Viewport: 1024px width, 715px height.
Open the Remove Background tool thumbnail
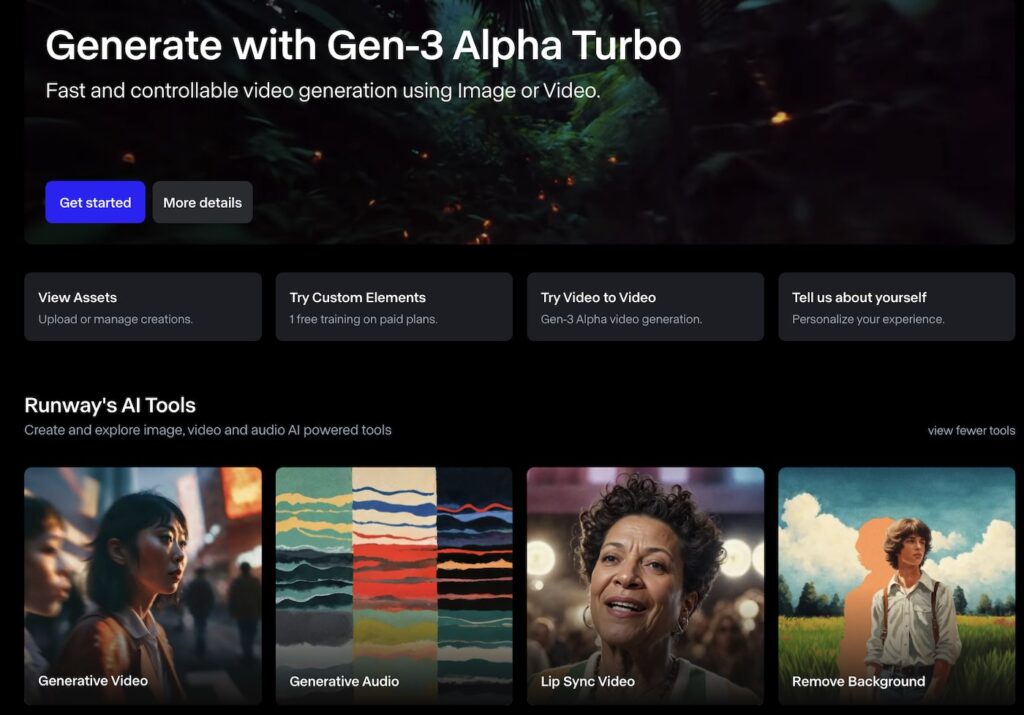pyautogui.click(x=896, y=570)
